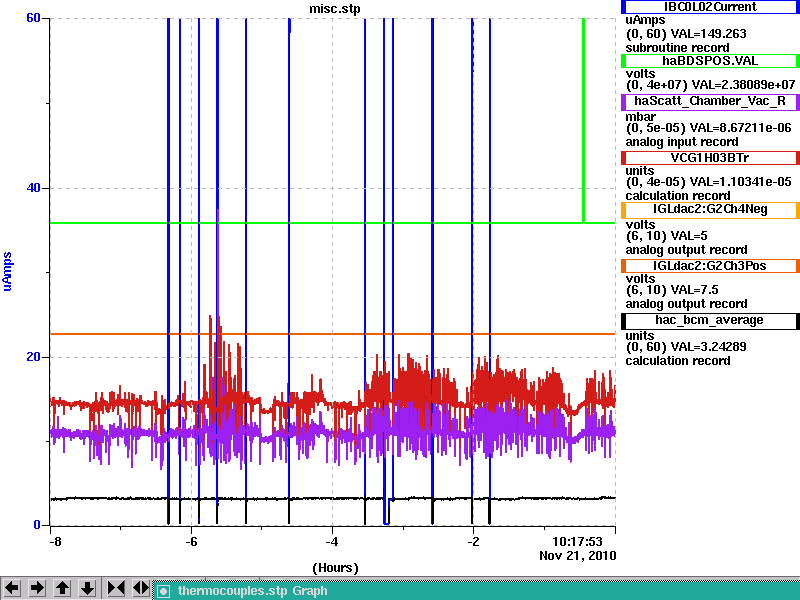The image size is (800, 600).
Task: Click the right arrow pan button
Action: [x=37, y=588]
